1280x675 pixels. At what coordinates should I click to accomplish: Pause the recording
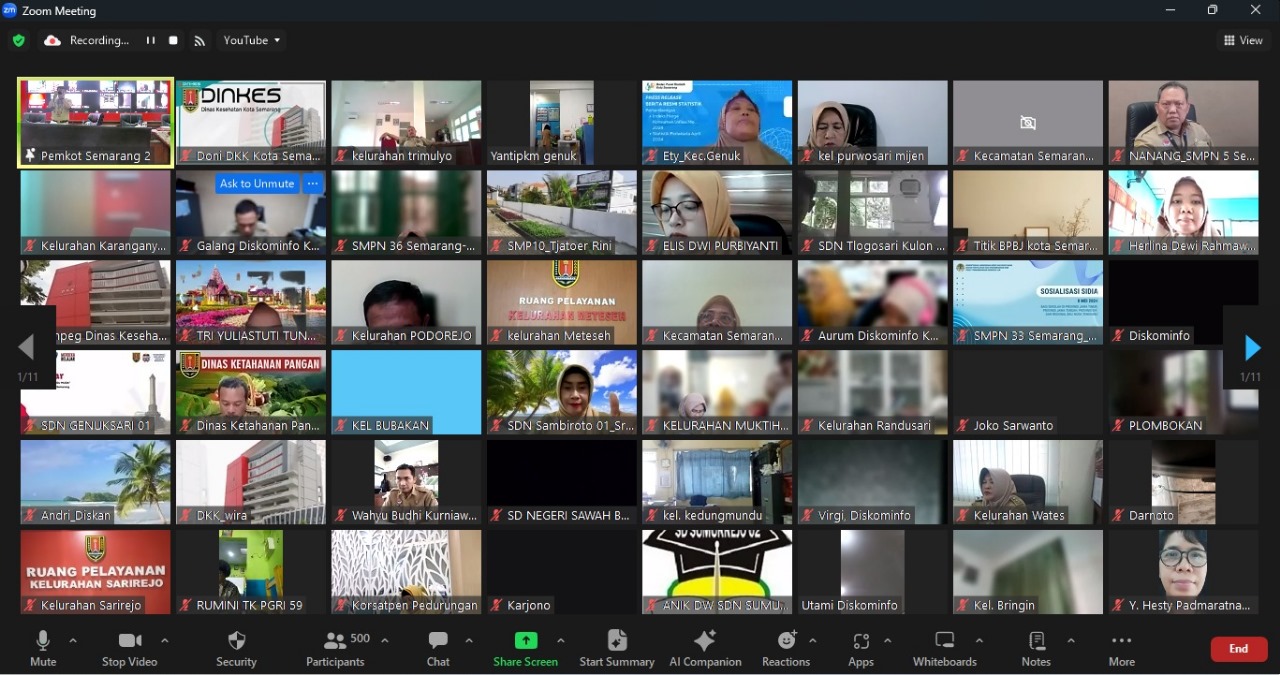click(x=151, y=41)
